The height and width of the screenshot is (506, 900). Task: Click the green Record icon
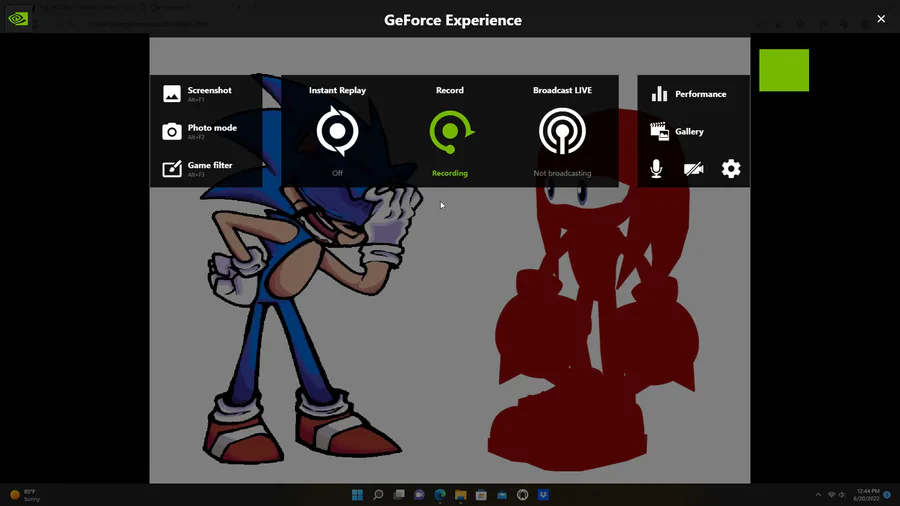(451, 131)
